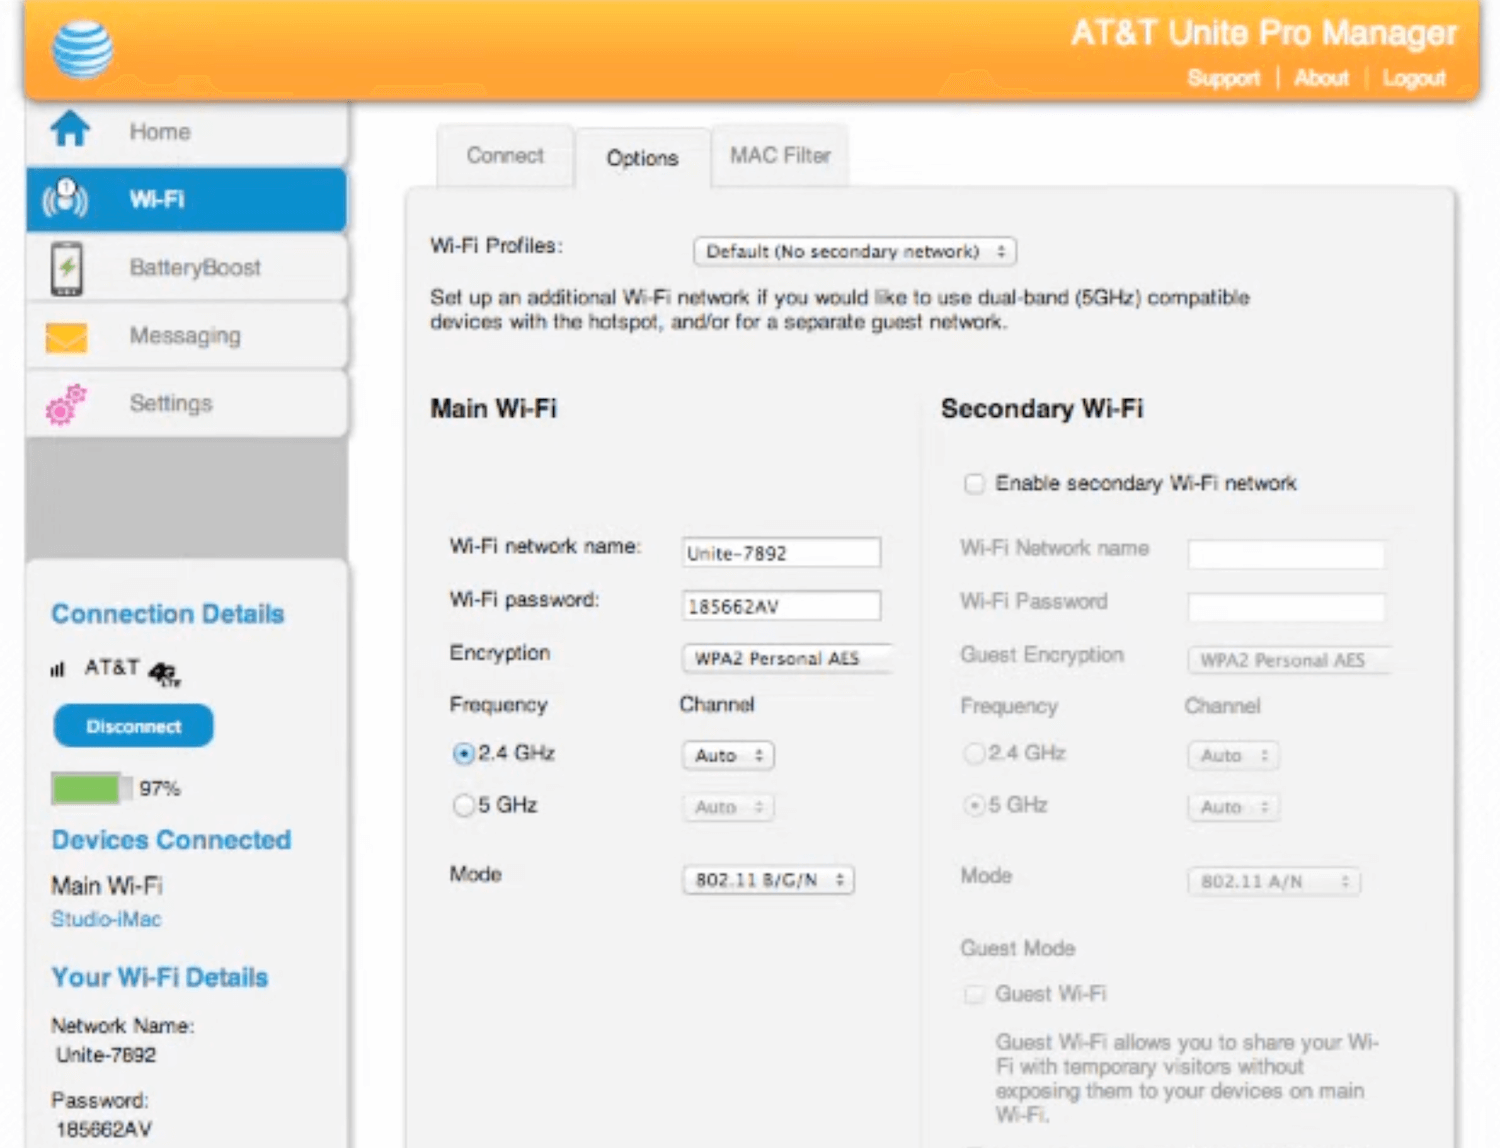Viewport: 1500px width, 1148px height.
Task: Select 5 GHz frequency for Main Wi-Fi
Action: (463, 805)
